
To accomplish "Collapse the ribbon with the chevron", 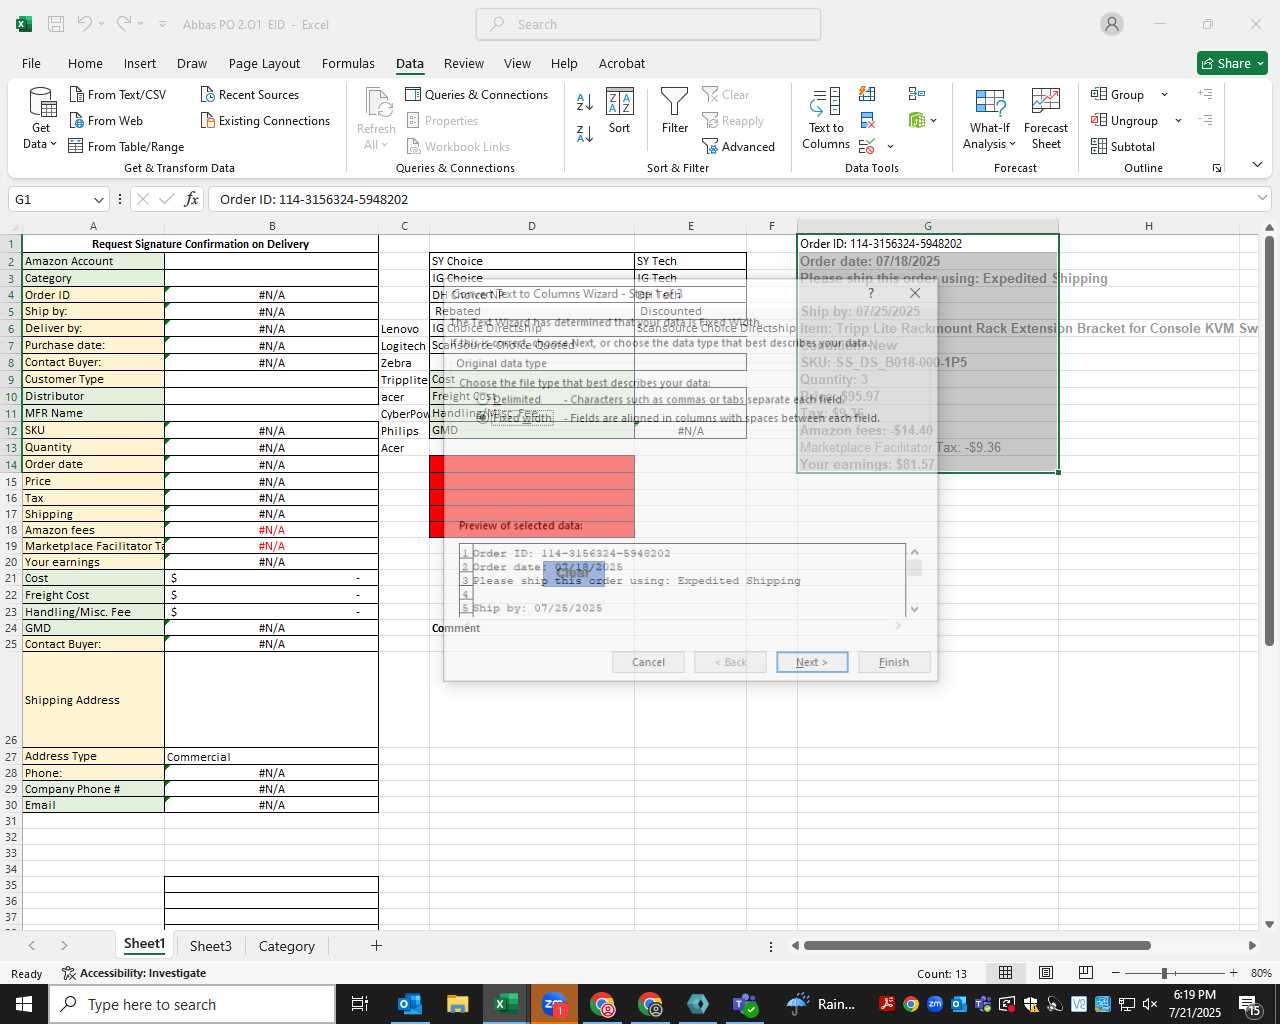I will [x=1257, y=165].
